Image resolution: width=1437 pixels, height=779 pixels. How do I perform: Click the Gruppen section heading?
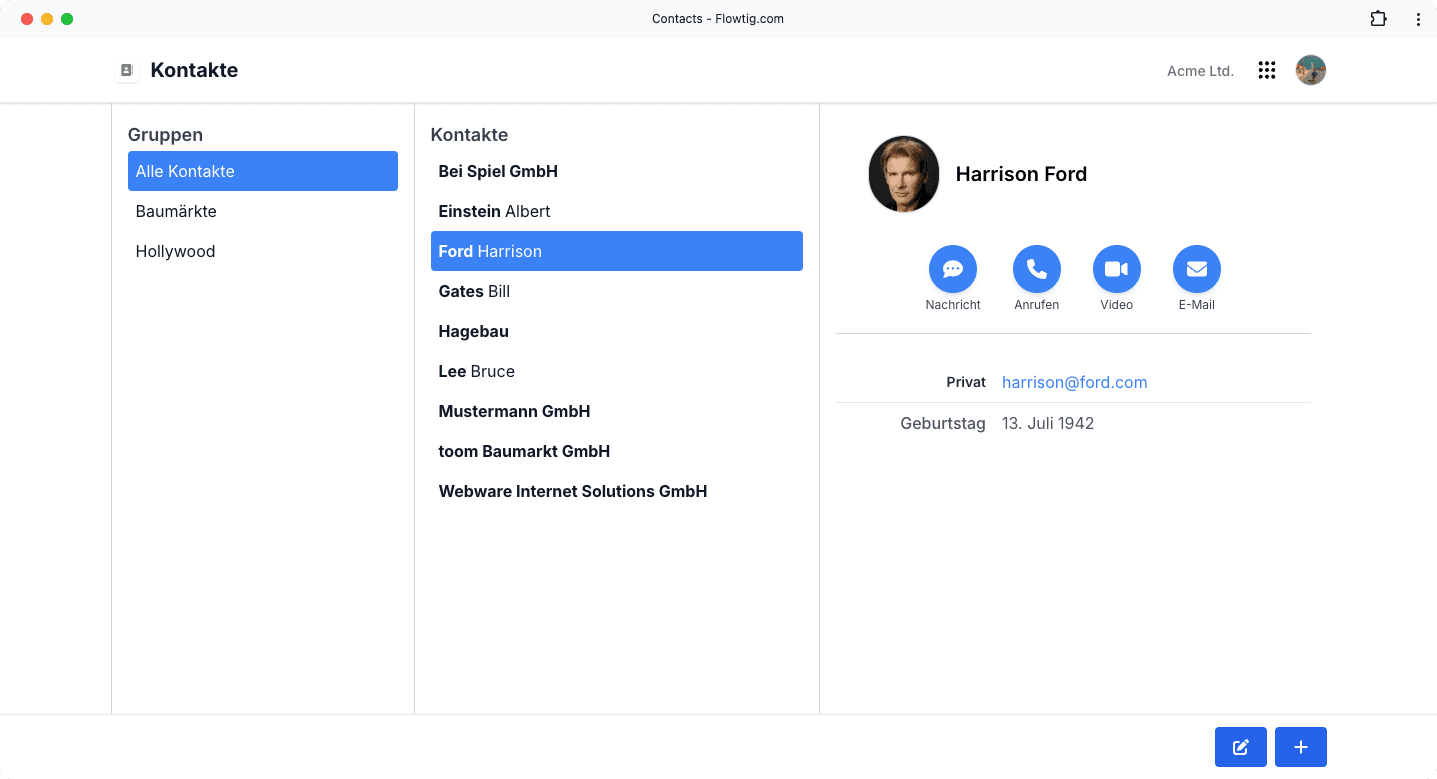click(165, 135)
